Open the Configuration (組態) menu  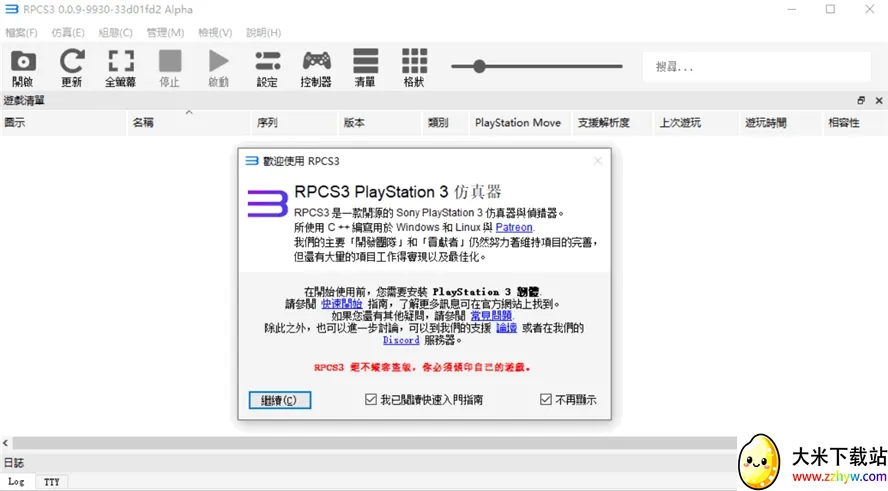tap(116, 33)
